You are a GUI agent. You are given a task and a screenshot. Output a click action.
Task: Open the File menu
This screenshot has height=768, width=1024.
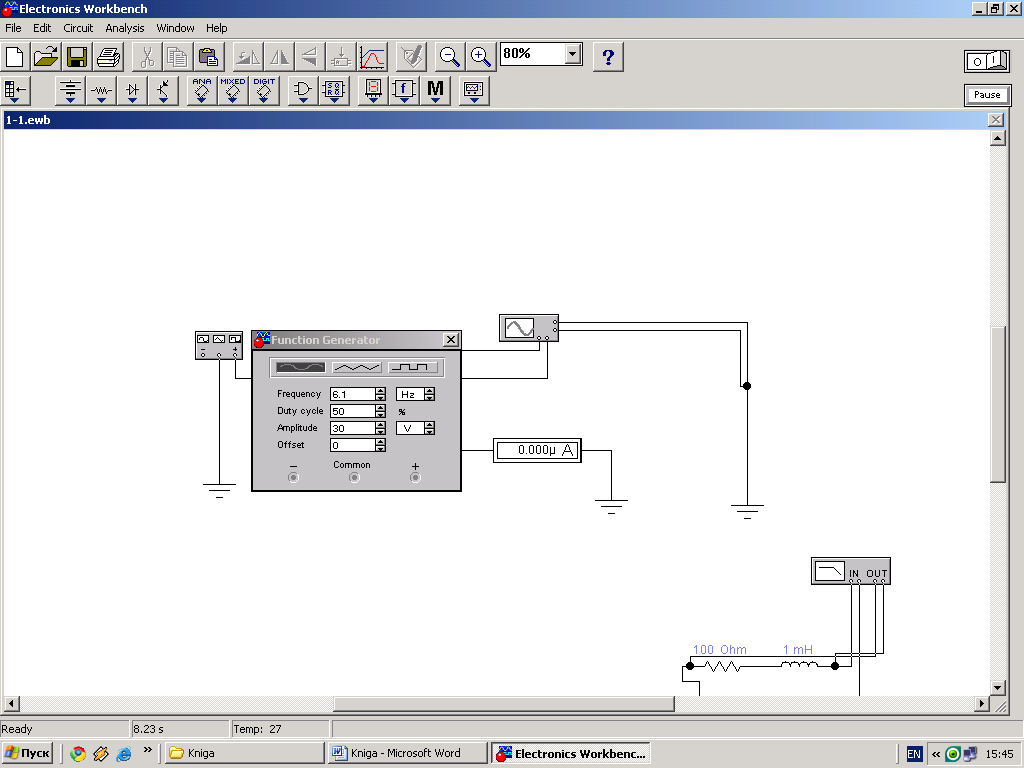13,28
